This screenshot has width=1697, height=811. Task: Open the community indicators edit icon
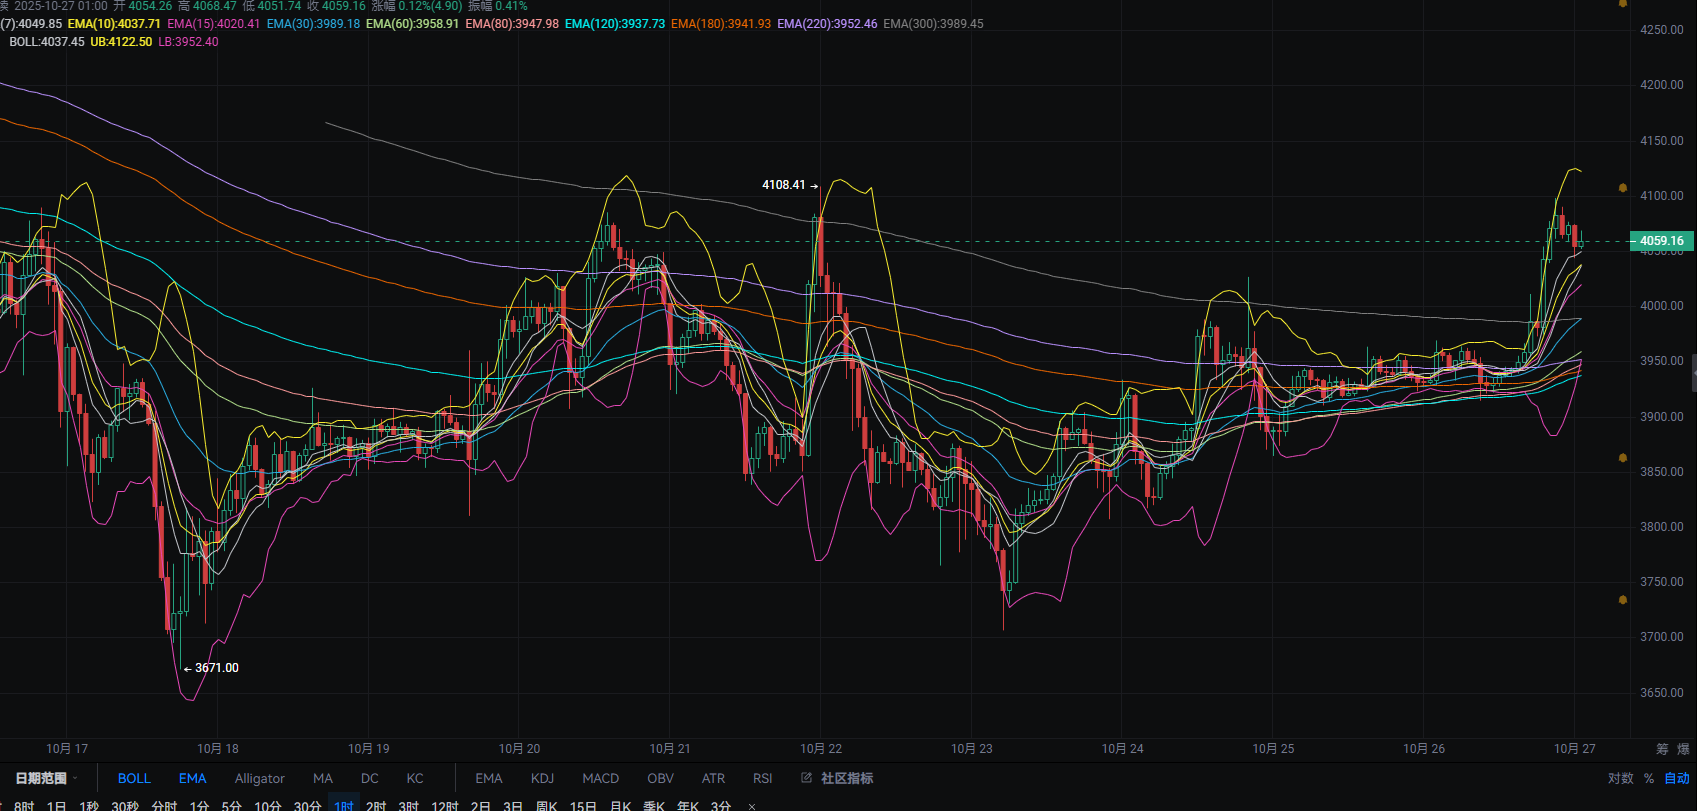[x=806, y=778]
